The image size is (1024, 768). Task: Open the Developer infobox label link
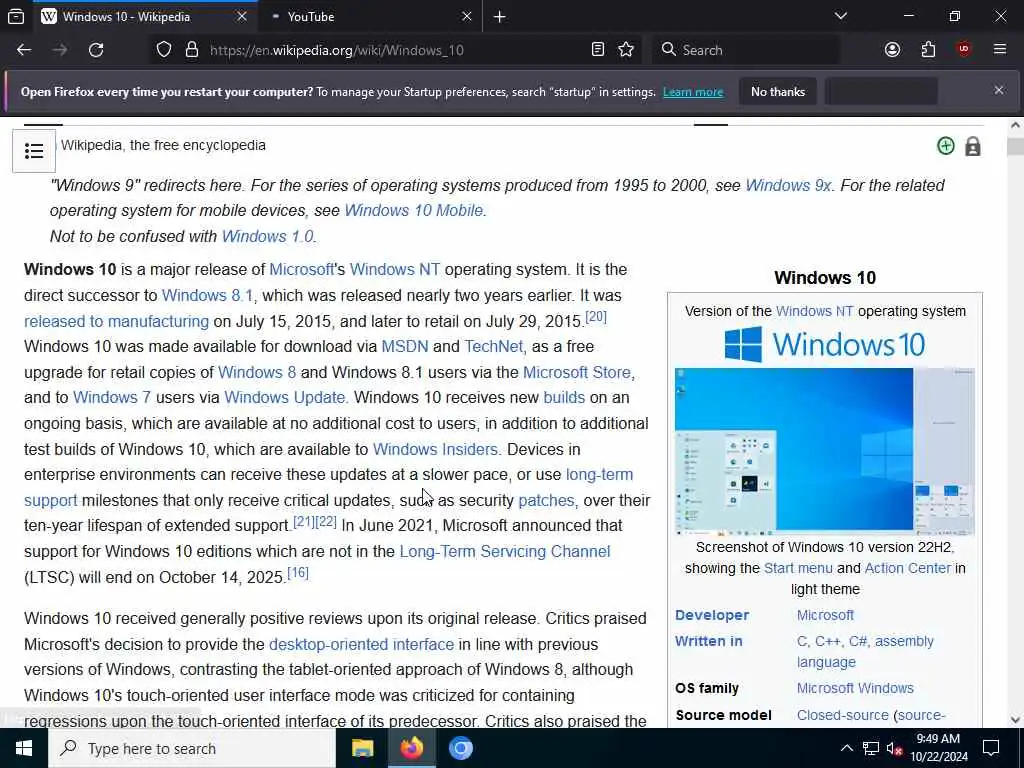tap(712, 615)
